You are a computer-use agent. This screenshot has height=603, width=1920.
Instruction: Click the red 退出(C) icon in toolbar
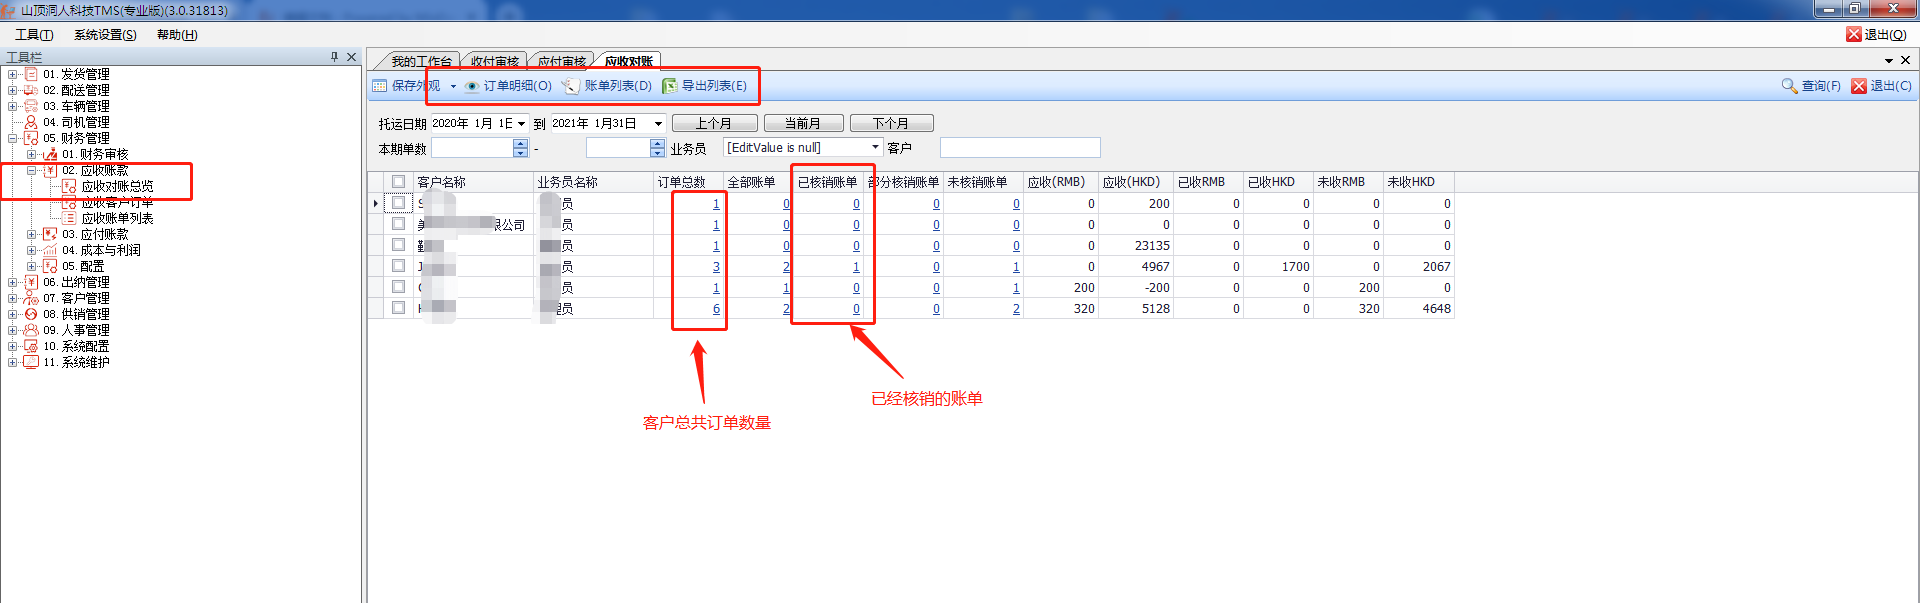click(x=1859, y=86)
